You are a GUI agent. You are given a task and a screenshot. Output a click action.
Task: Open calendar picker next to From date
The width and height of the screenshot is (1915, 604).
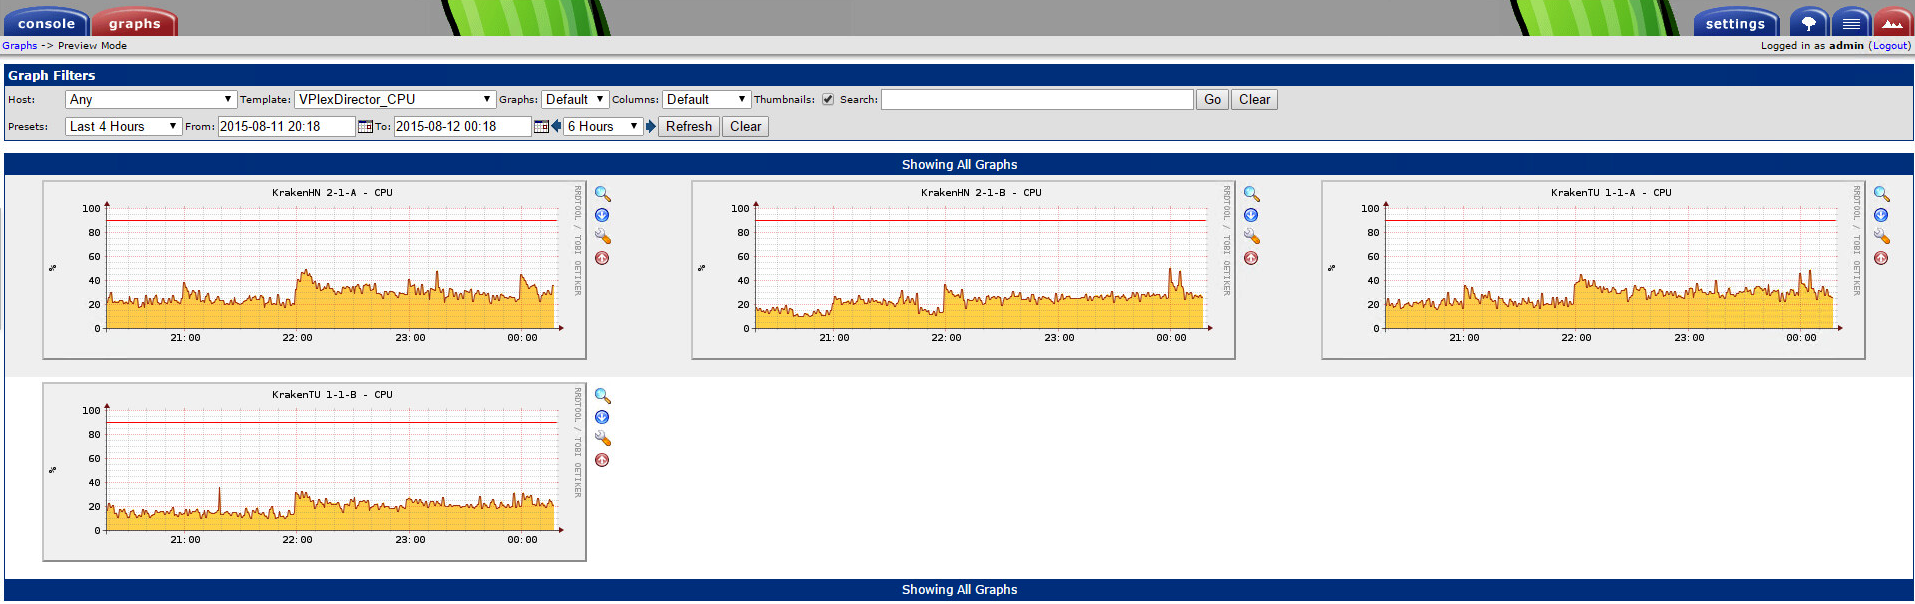tap(365, 126)
